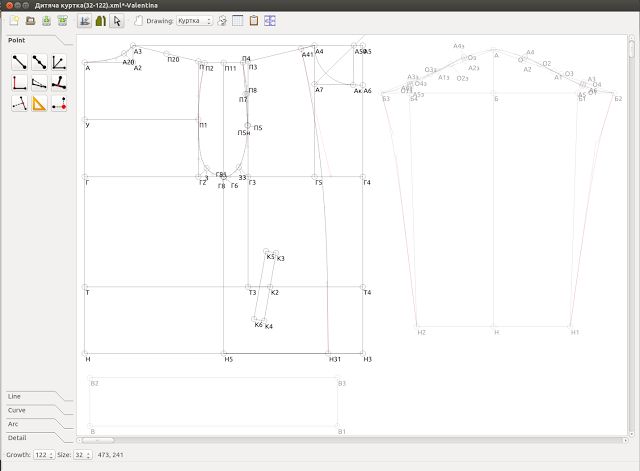Switch to Details mode jacket icon
This screenshot has width=640, height=471.
click(x=100, y=21)
